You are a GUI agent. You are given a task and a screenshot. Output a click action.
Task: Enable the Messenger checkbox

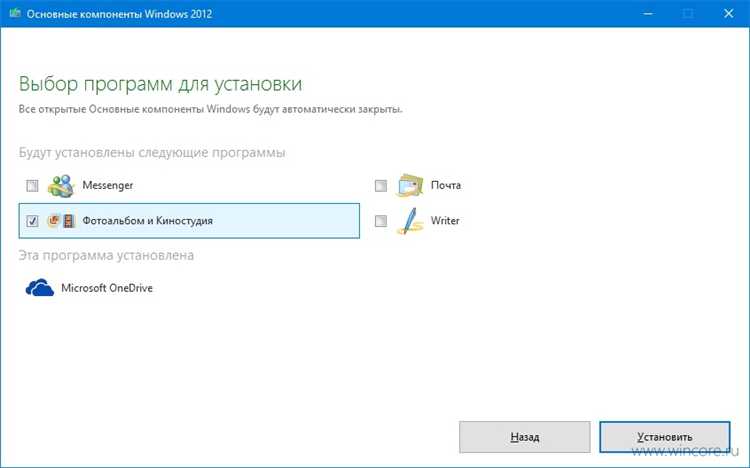pyautogui.click(x=33, y=185)
